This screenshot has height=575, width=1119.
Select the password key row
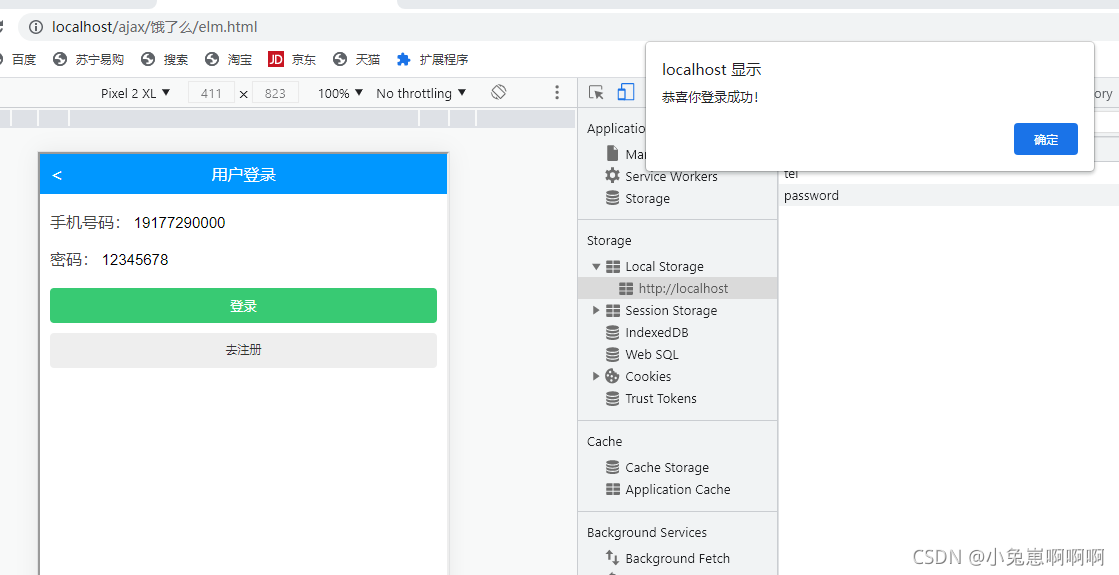[948, 195]
